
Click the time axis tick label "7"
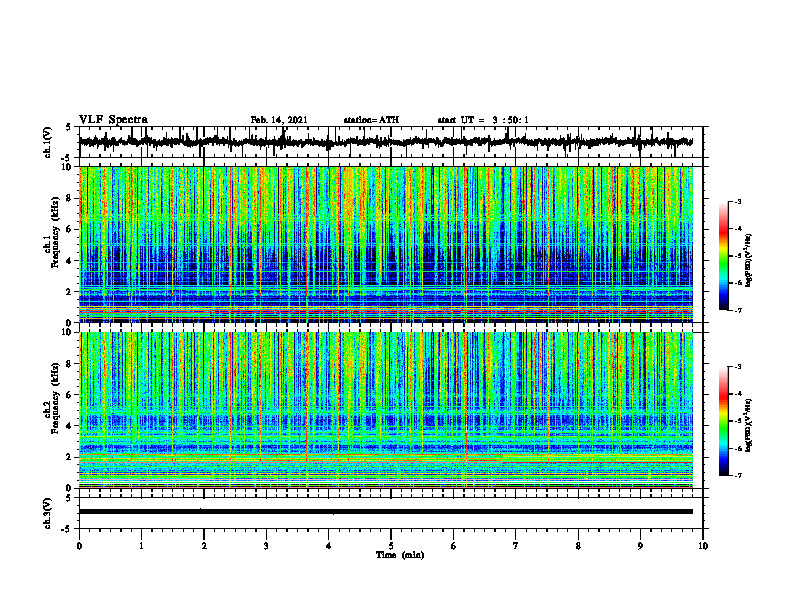click(516, 546)
